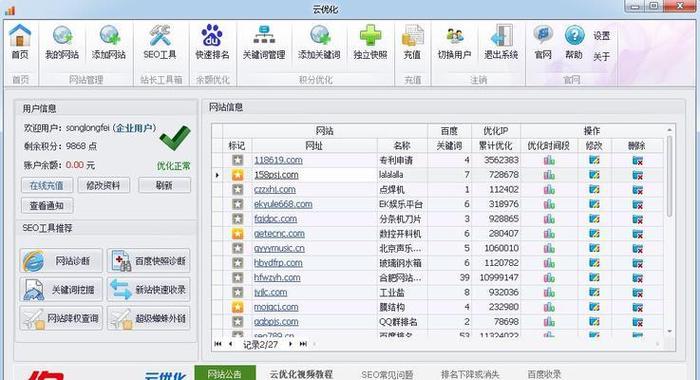The height and width of the screenshot is (380, 700).
Task: Switch to the 云优化视频教程 tab
Action: click(301, 374)
